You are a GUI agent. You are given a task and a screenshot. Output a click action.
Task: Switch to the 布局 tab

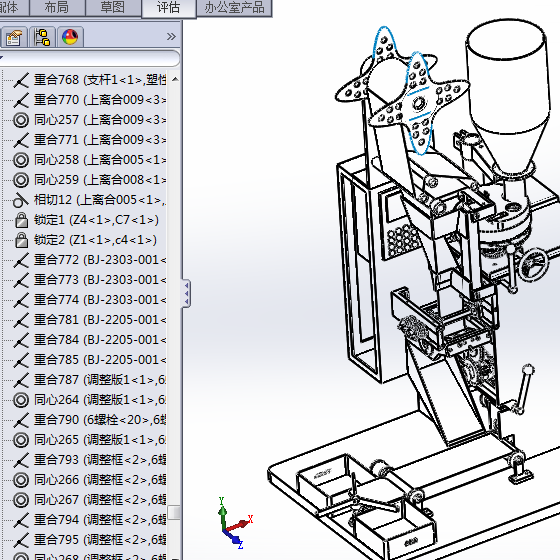click(56, 8)
